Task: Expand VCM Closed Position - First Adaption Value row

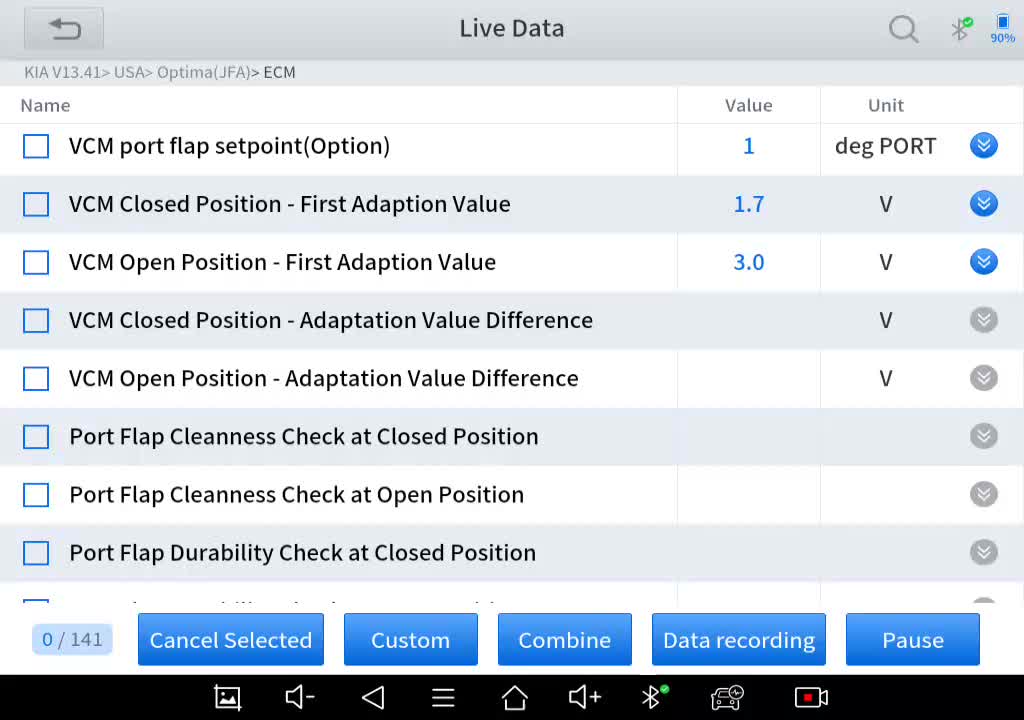Action: pos(984,204)
